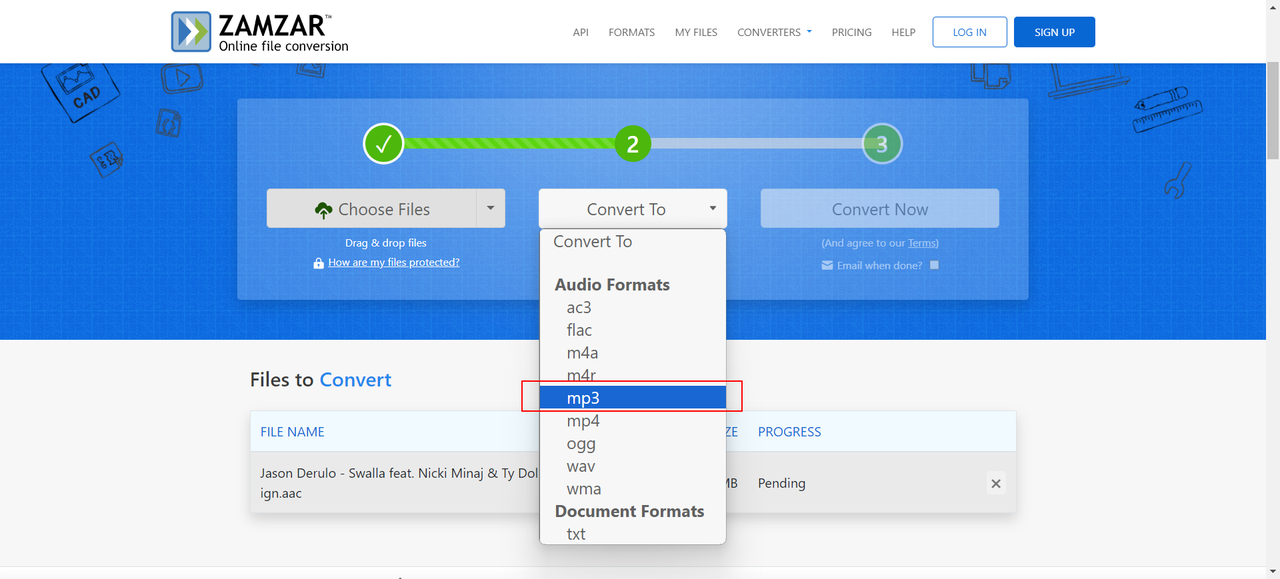Click the step 3 circle
This screenshot has width=1280, height=579.
pos(881,144)
